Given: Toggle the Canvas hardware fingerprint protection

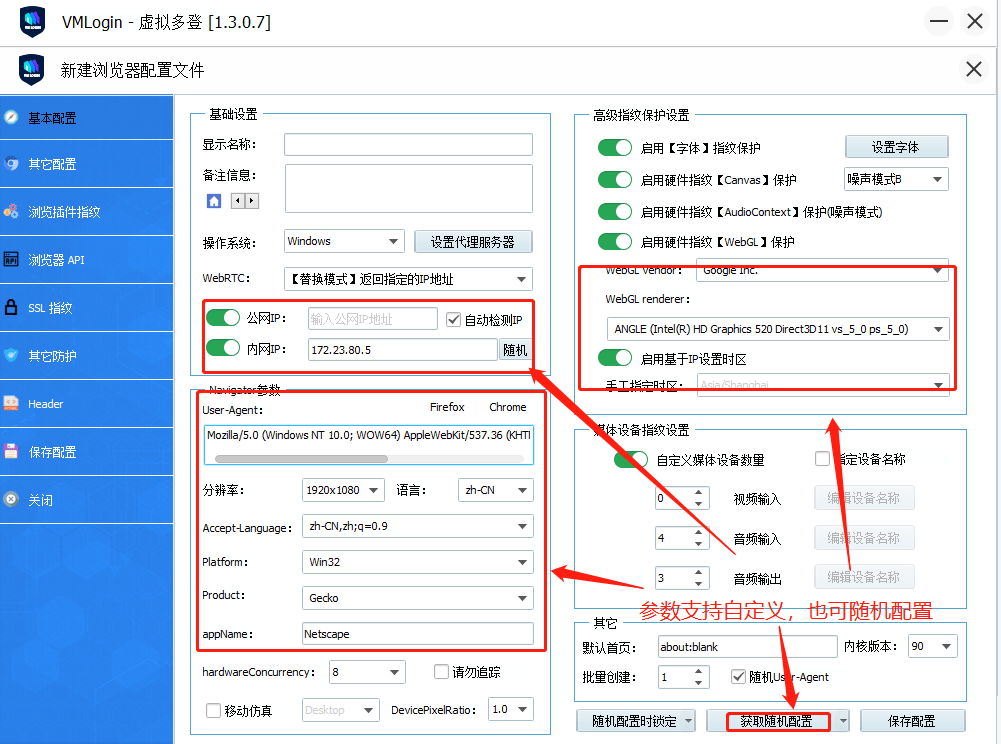Looking at the screenshot, I should tap(615, 179).
